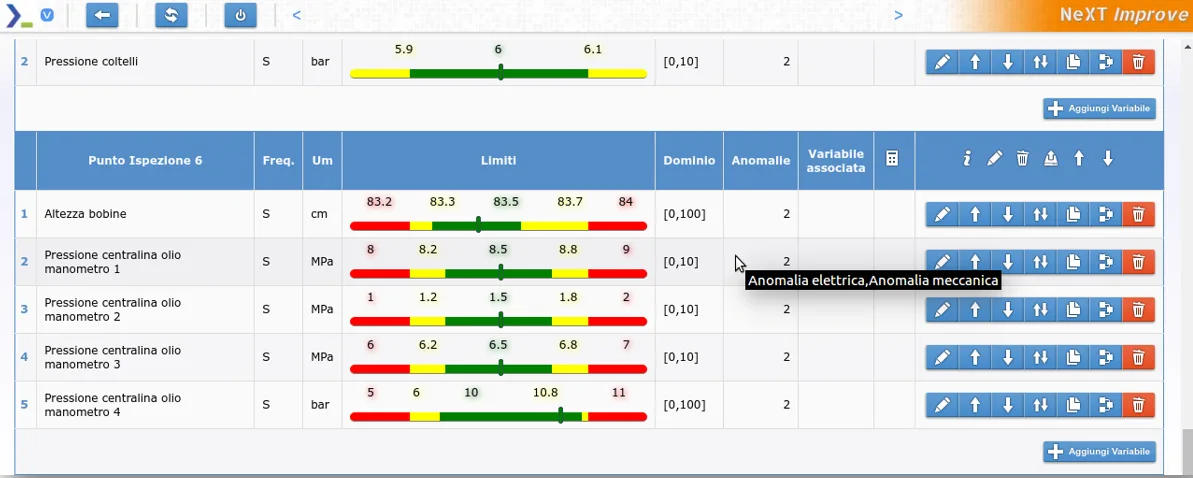Click the Anomalie column header

[760, 160]
